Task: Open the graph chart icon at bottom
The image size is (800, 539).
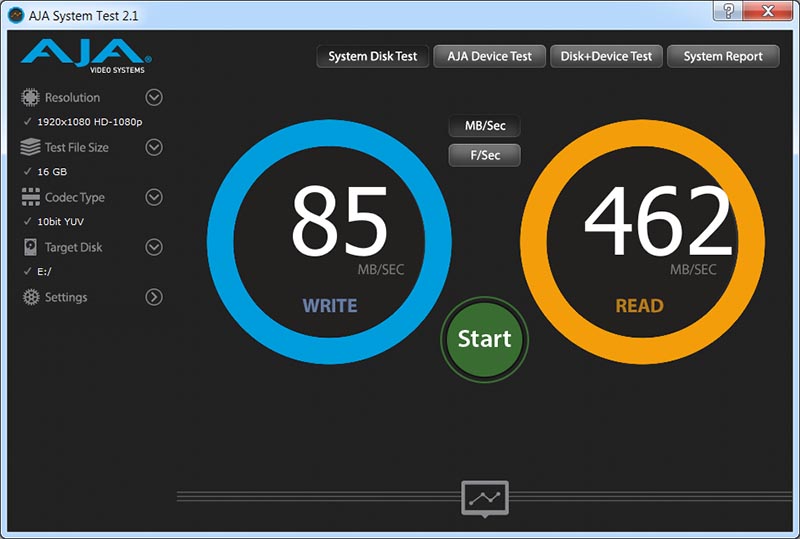Action: pos(485,498)
